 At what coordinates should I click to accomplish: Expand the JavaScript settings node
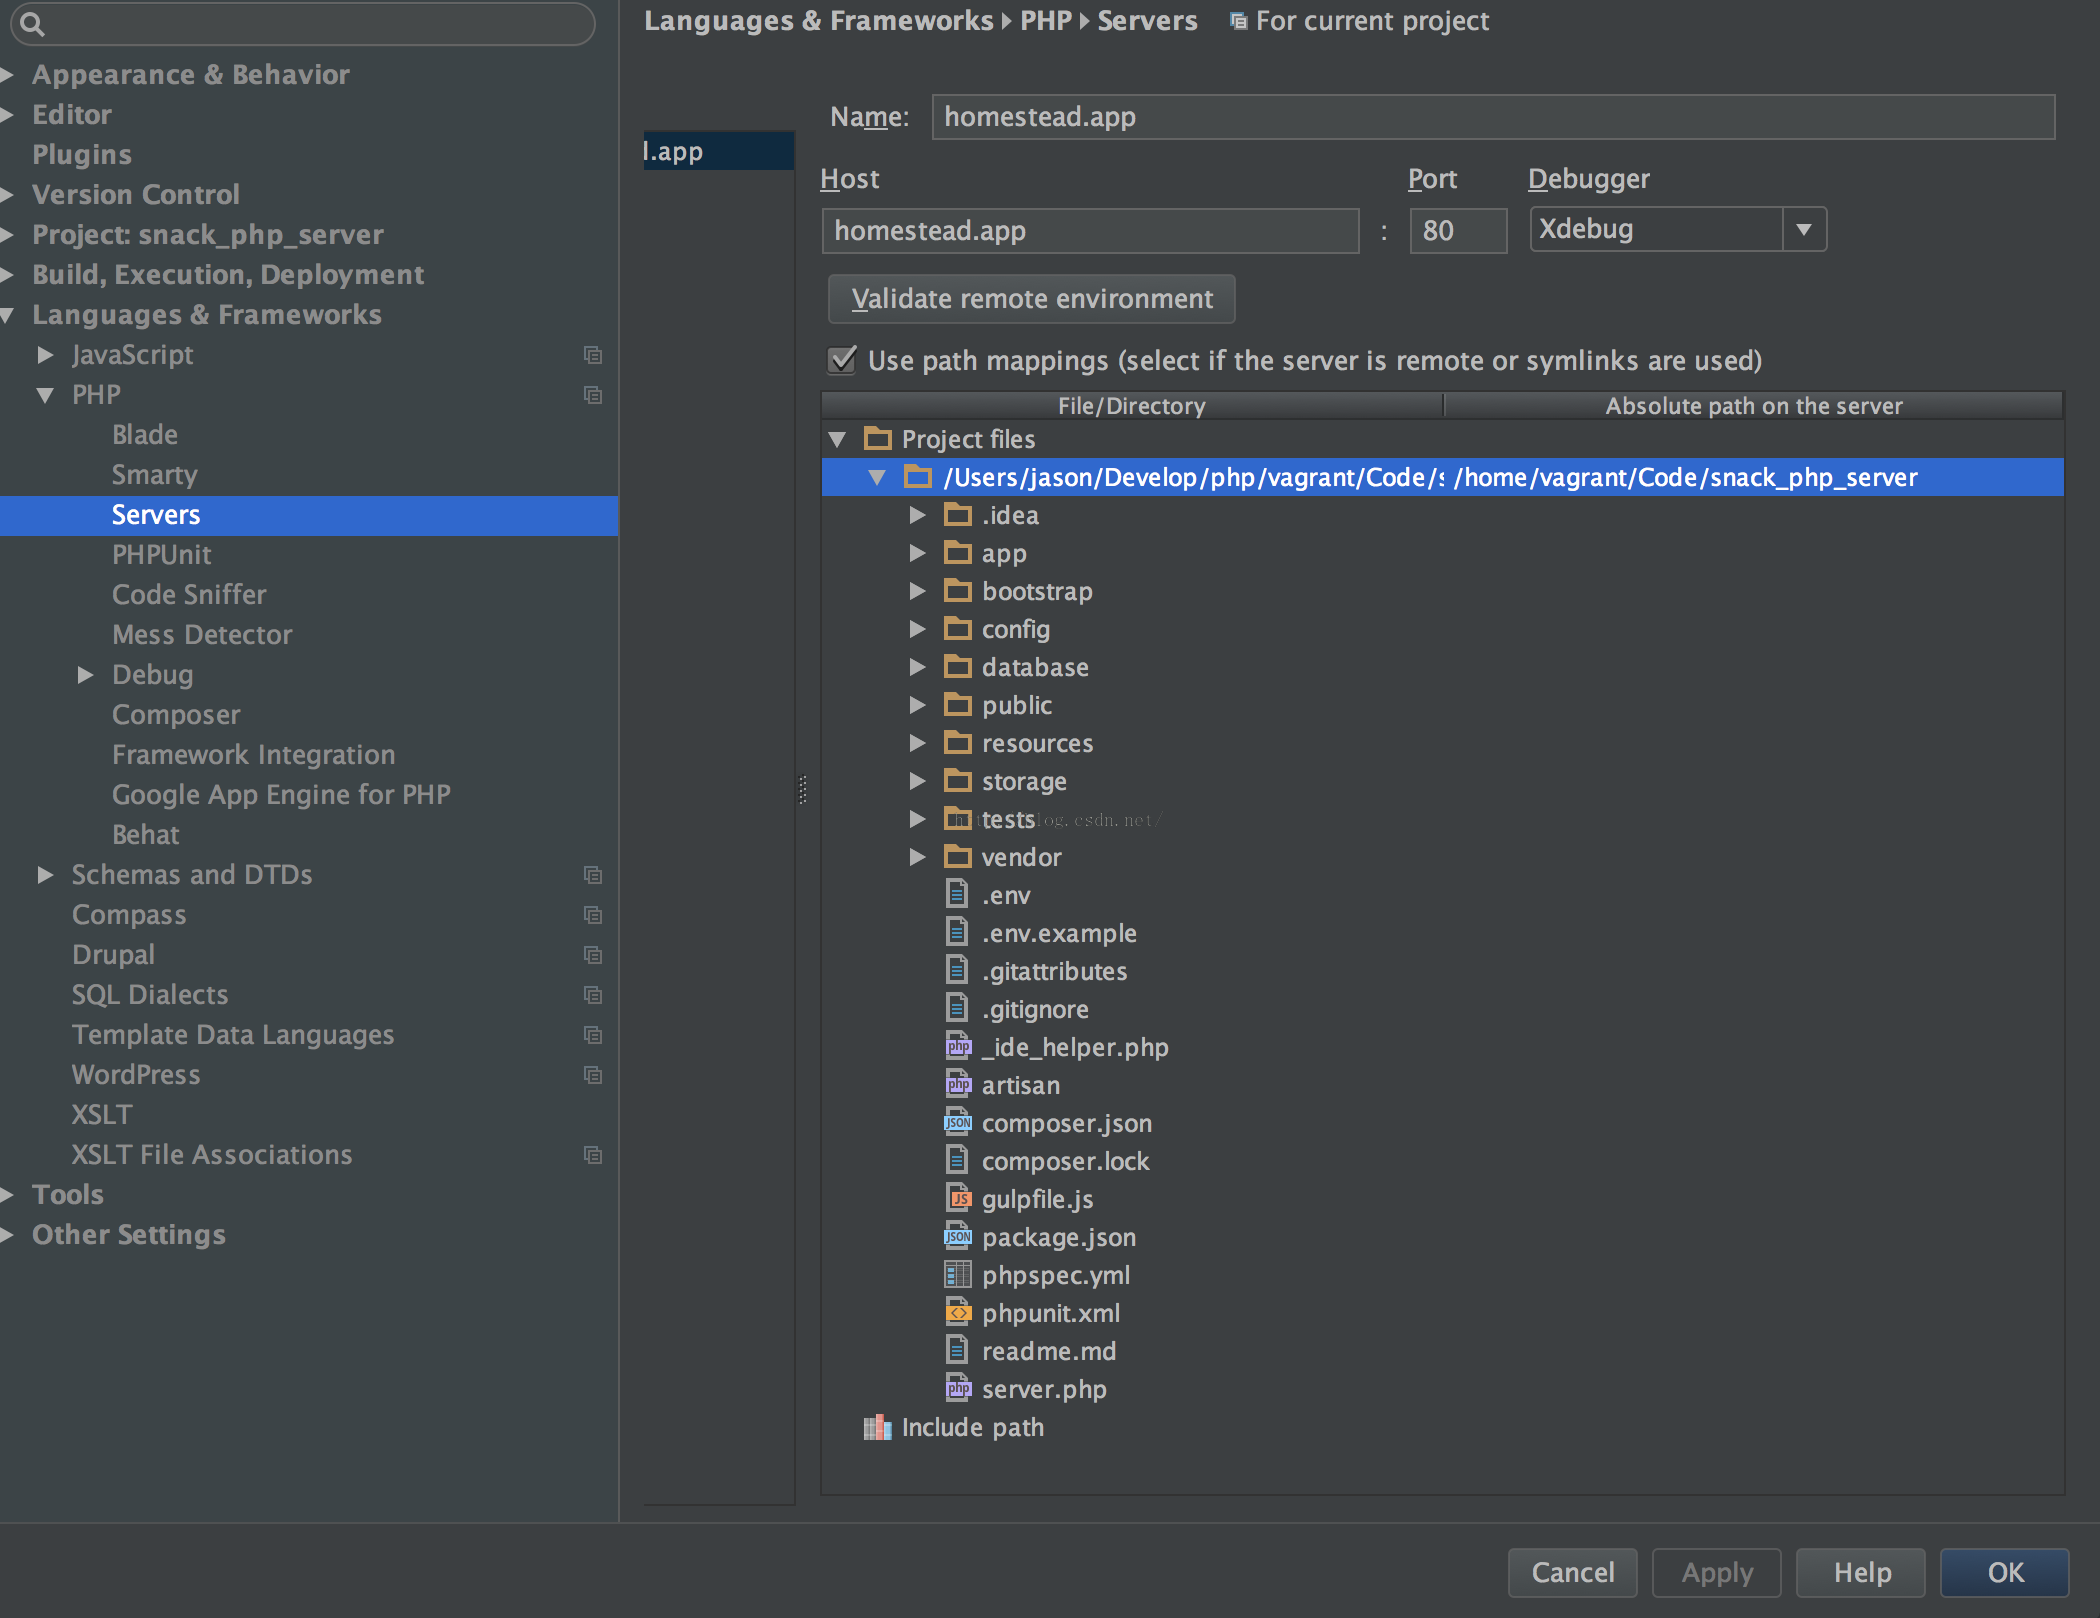45,355
